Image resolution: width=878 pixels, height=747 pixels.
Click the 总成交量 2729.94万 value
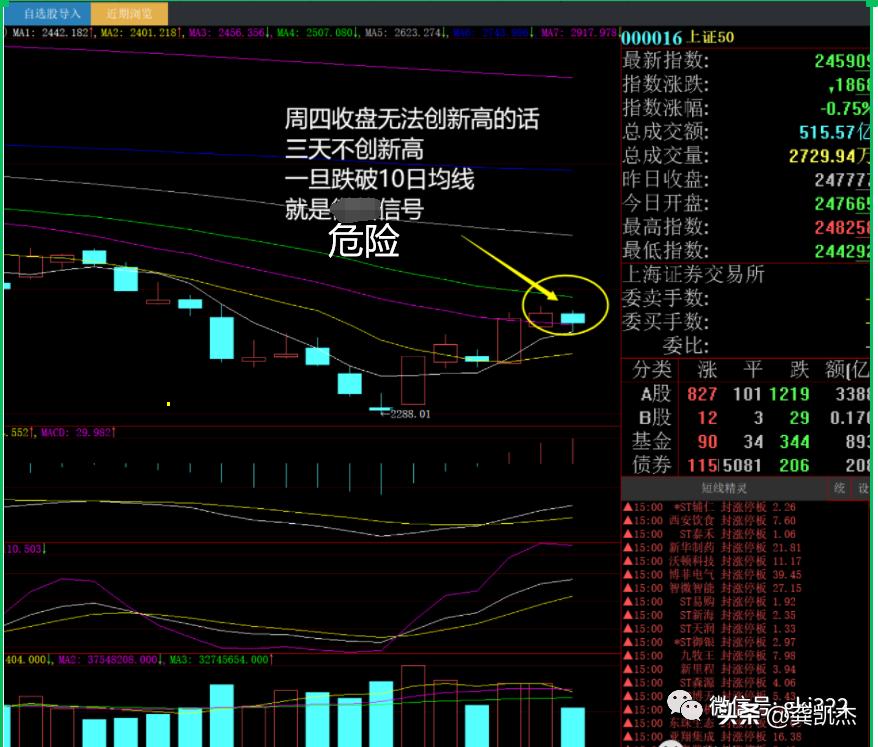coord(829,156)
